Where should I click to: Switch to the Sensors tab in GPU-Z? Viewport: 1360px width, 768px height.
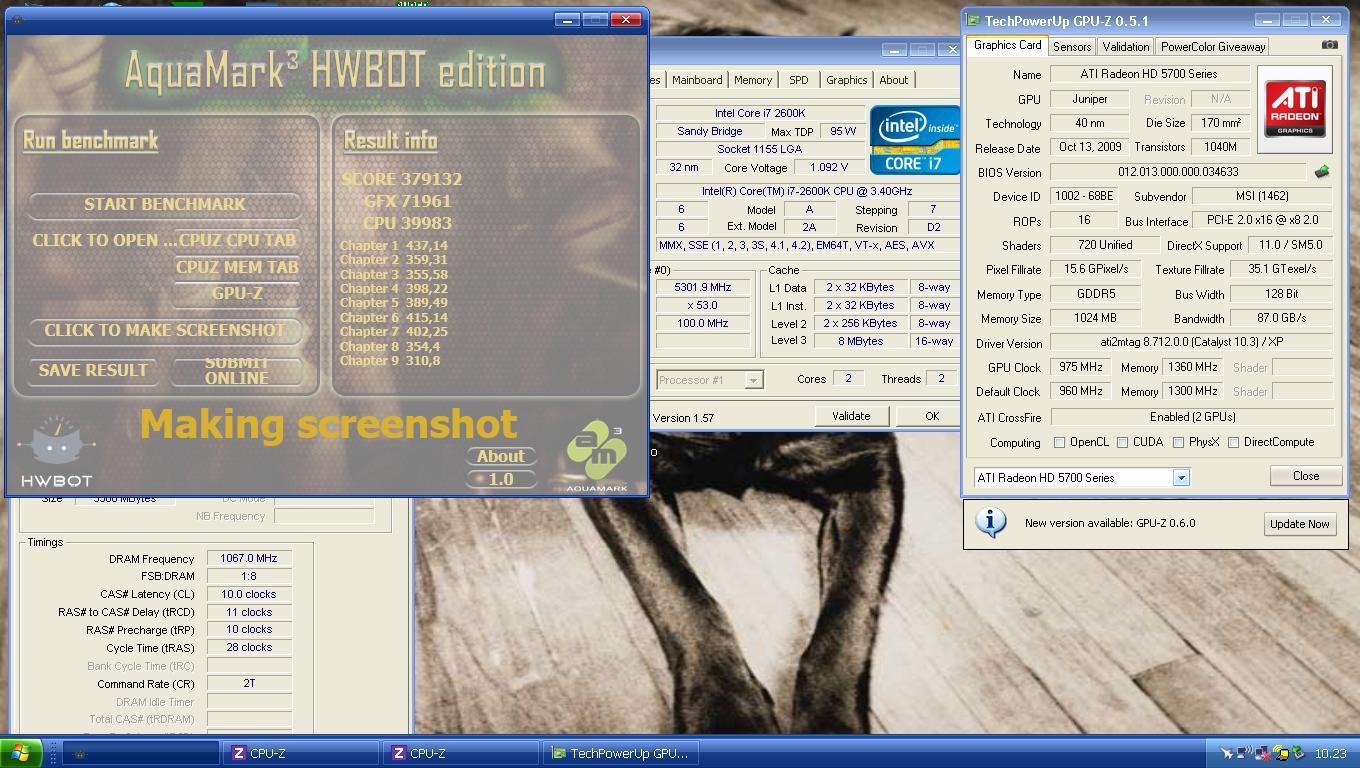[x=1072, y=47]
